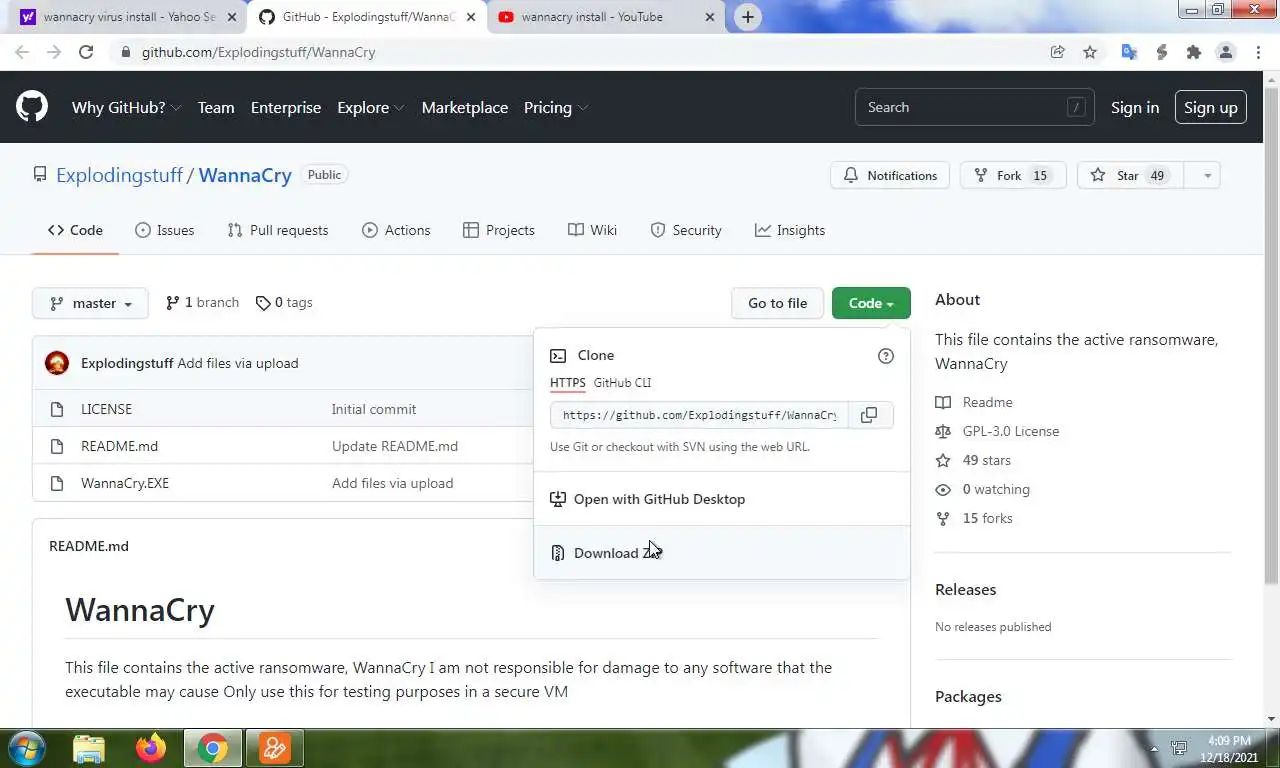Screen dimensions: 1280x768
Task: Click the book icon beside Readme
Action: pos(943,403)
